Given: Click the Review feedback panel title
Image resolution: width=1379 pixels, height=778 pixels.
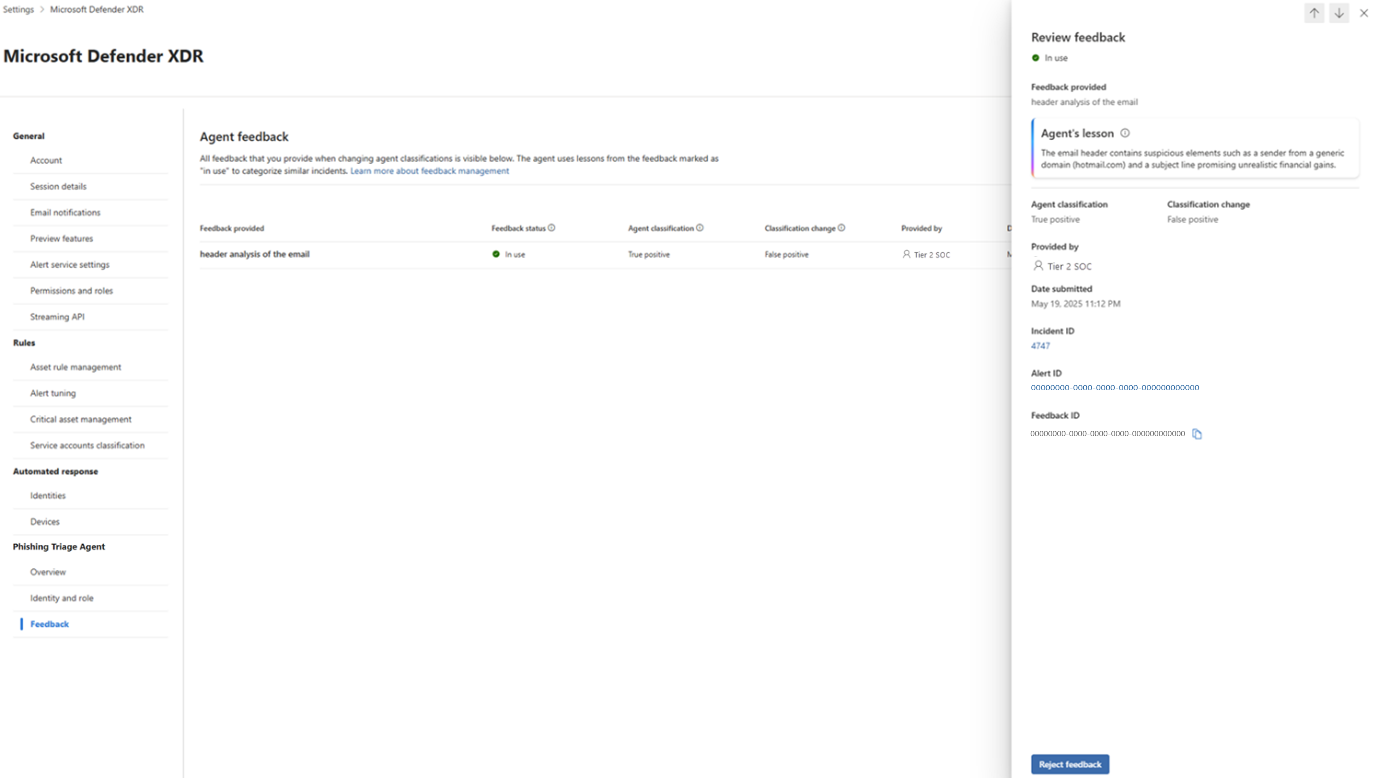Looking at the screenshot, I should 1078,37.
